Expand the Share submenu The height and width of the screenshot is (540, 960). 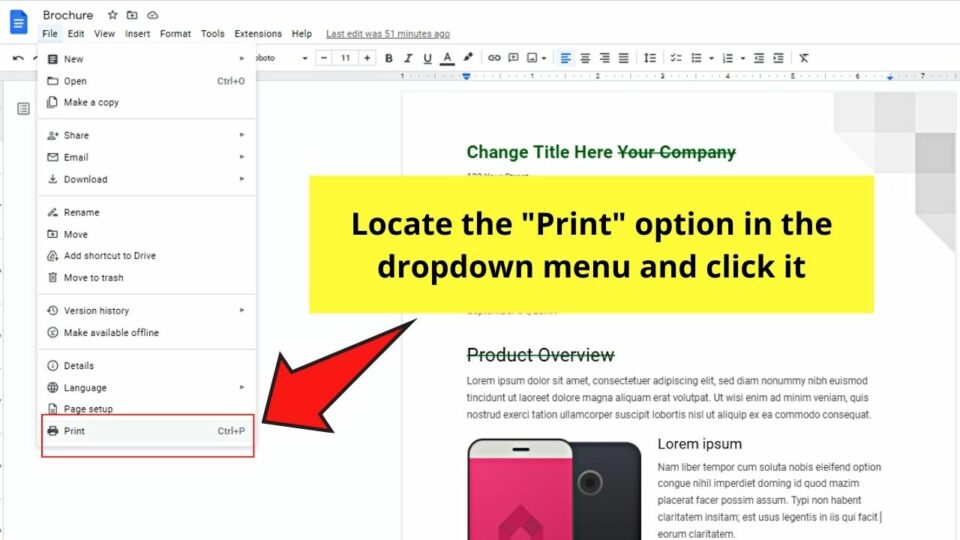tap(242, 135)
